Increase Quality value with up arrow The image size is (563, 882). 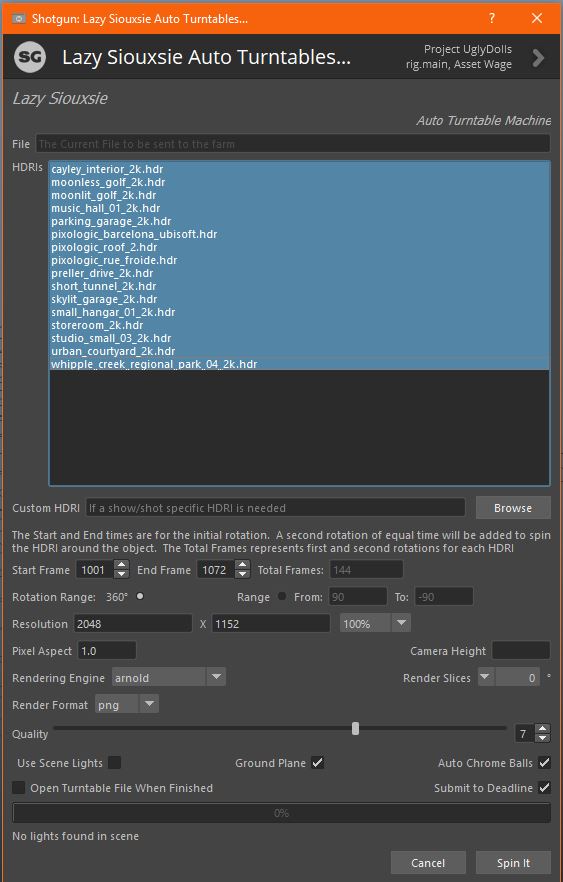pyautogui.click(x=542, y=728)
